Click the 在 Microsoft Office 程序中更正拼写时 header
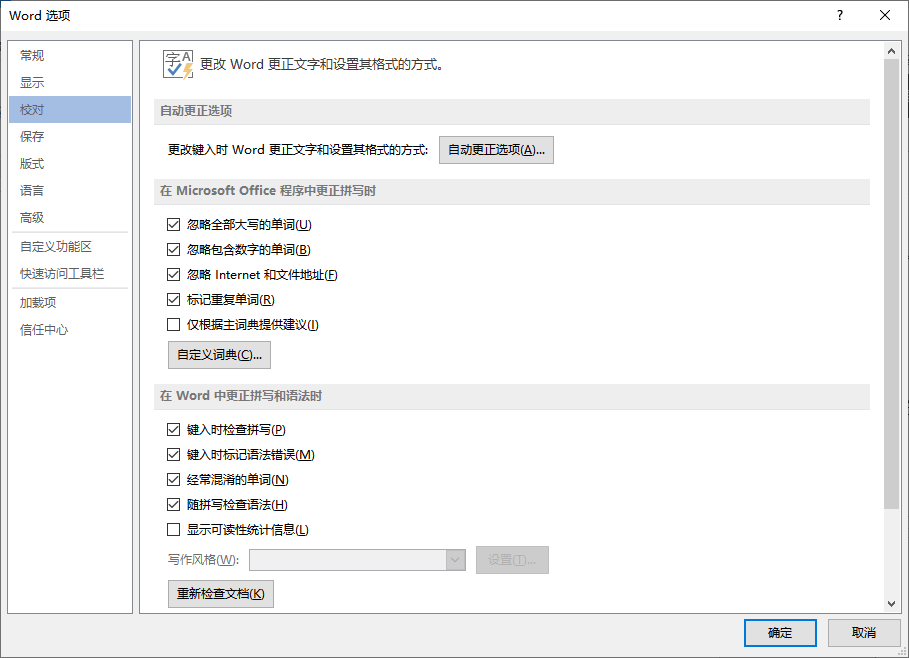The image size is (909, 658). coord(512,191)
